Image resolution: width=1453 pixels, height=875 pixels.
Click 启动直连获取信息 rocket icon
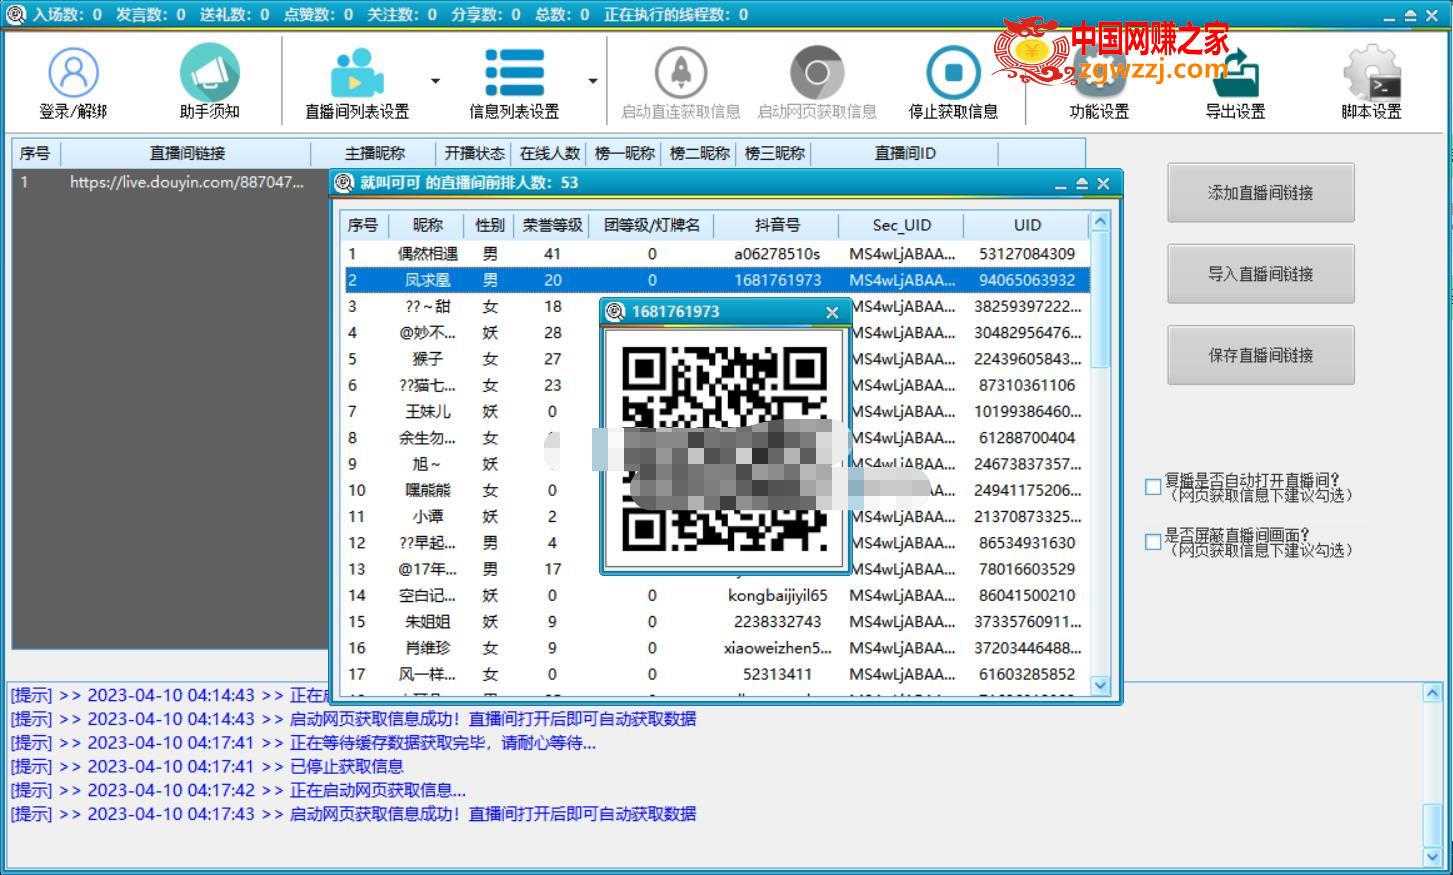click(x=680, y=74)
